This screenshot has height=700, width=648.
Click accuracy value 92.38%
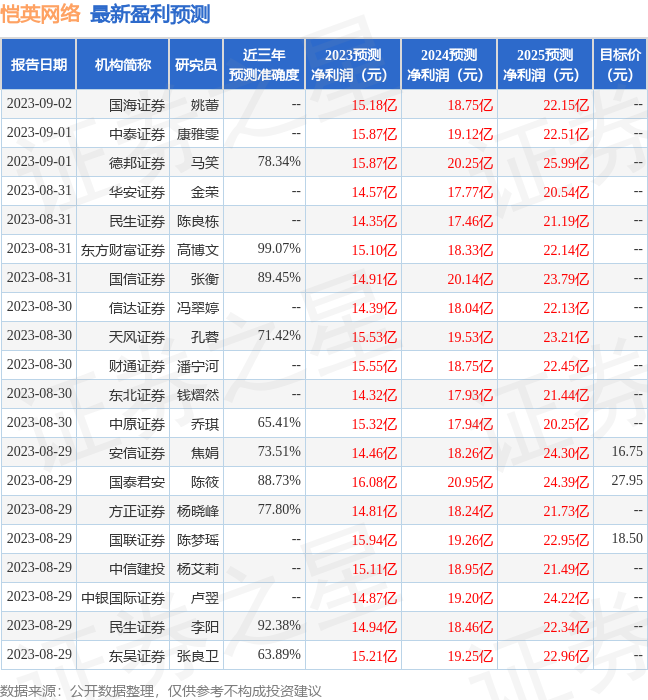279,626
